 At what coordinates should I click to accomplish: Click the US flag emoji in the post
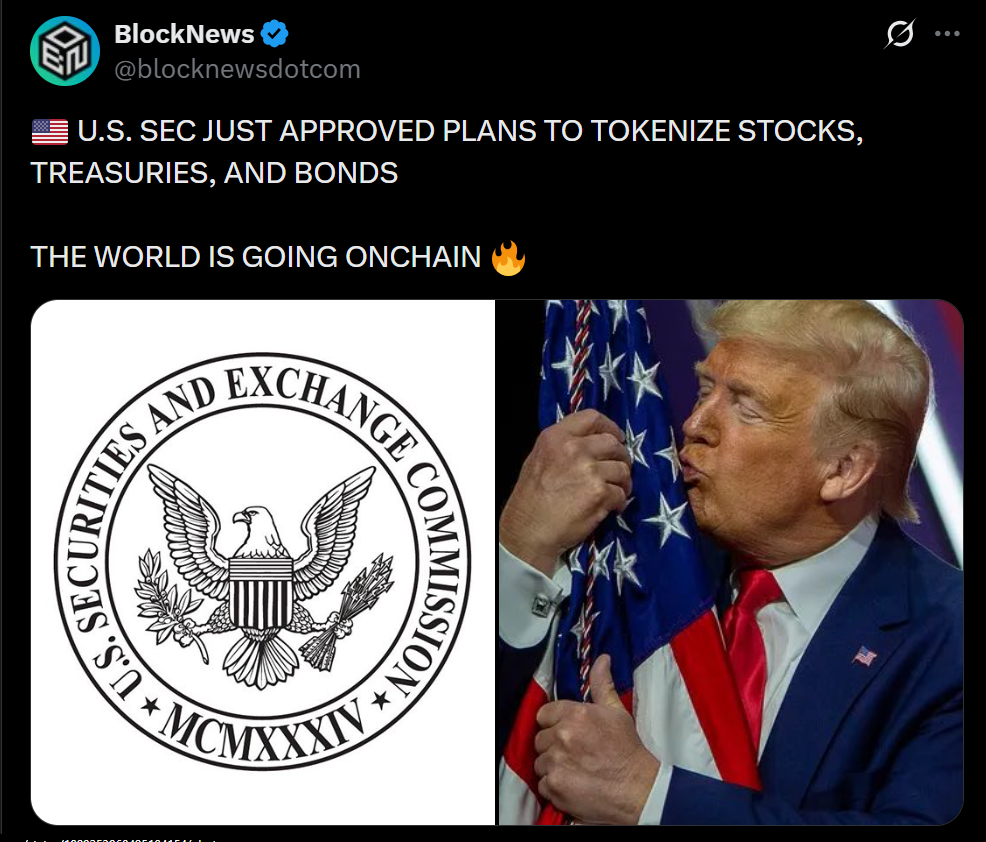click(50, 132)
